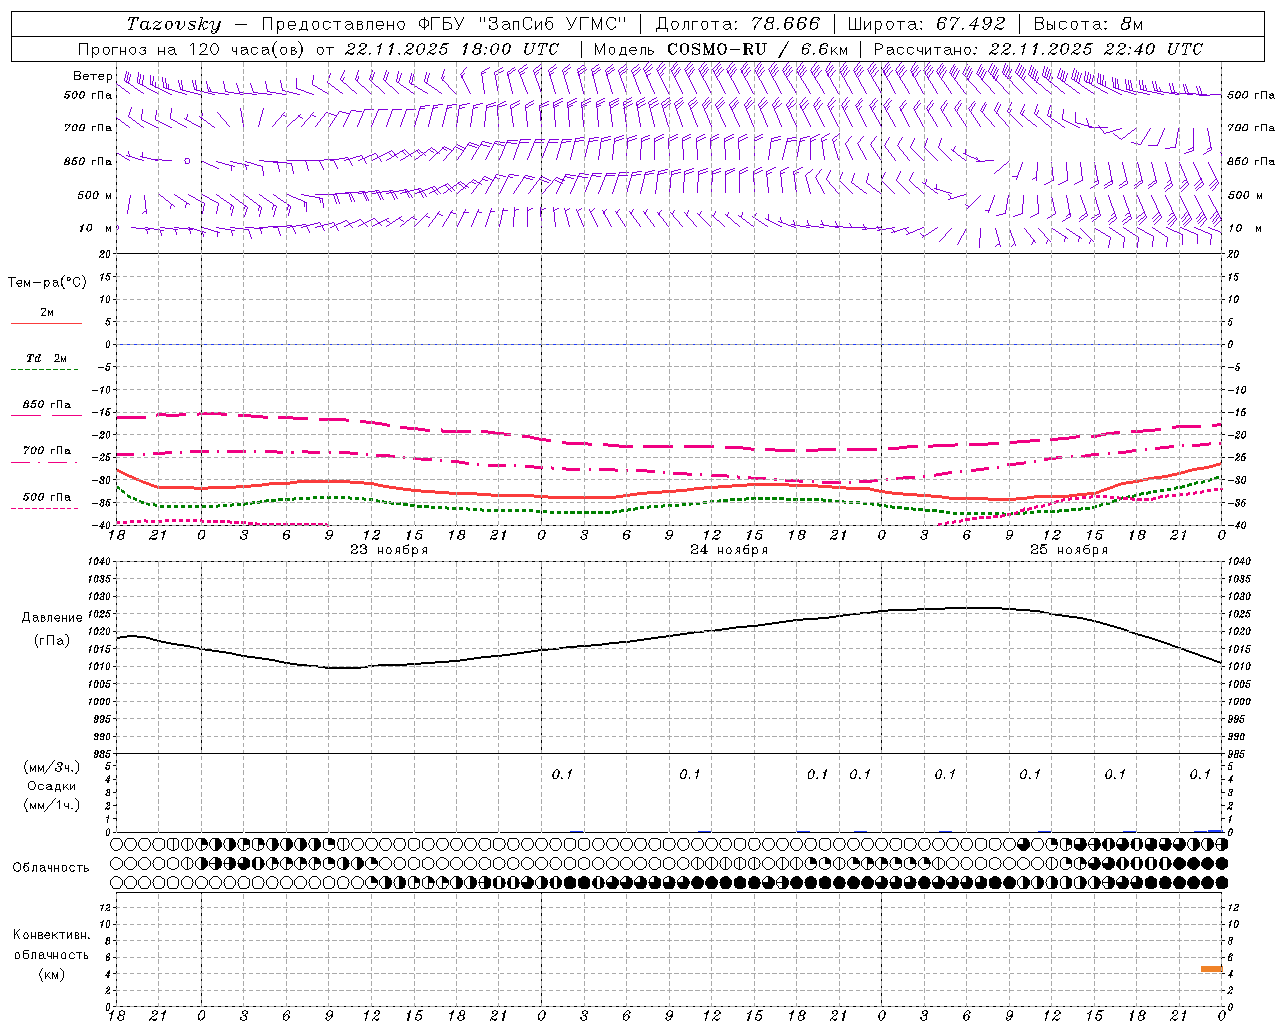Click the "Ветер" wind panel label
The width and height of the screenshot is (1280, 1024).
click(93, 76)
